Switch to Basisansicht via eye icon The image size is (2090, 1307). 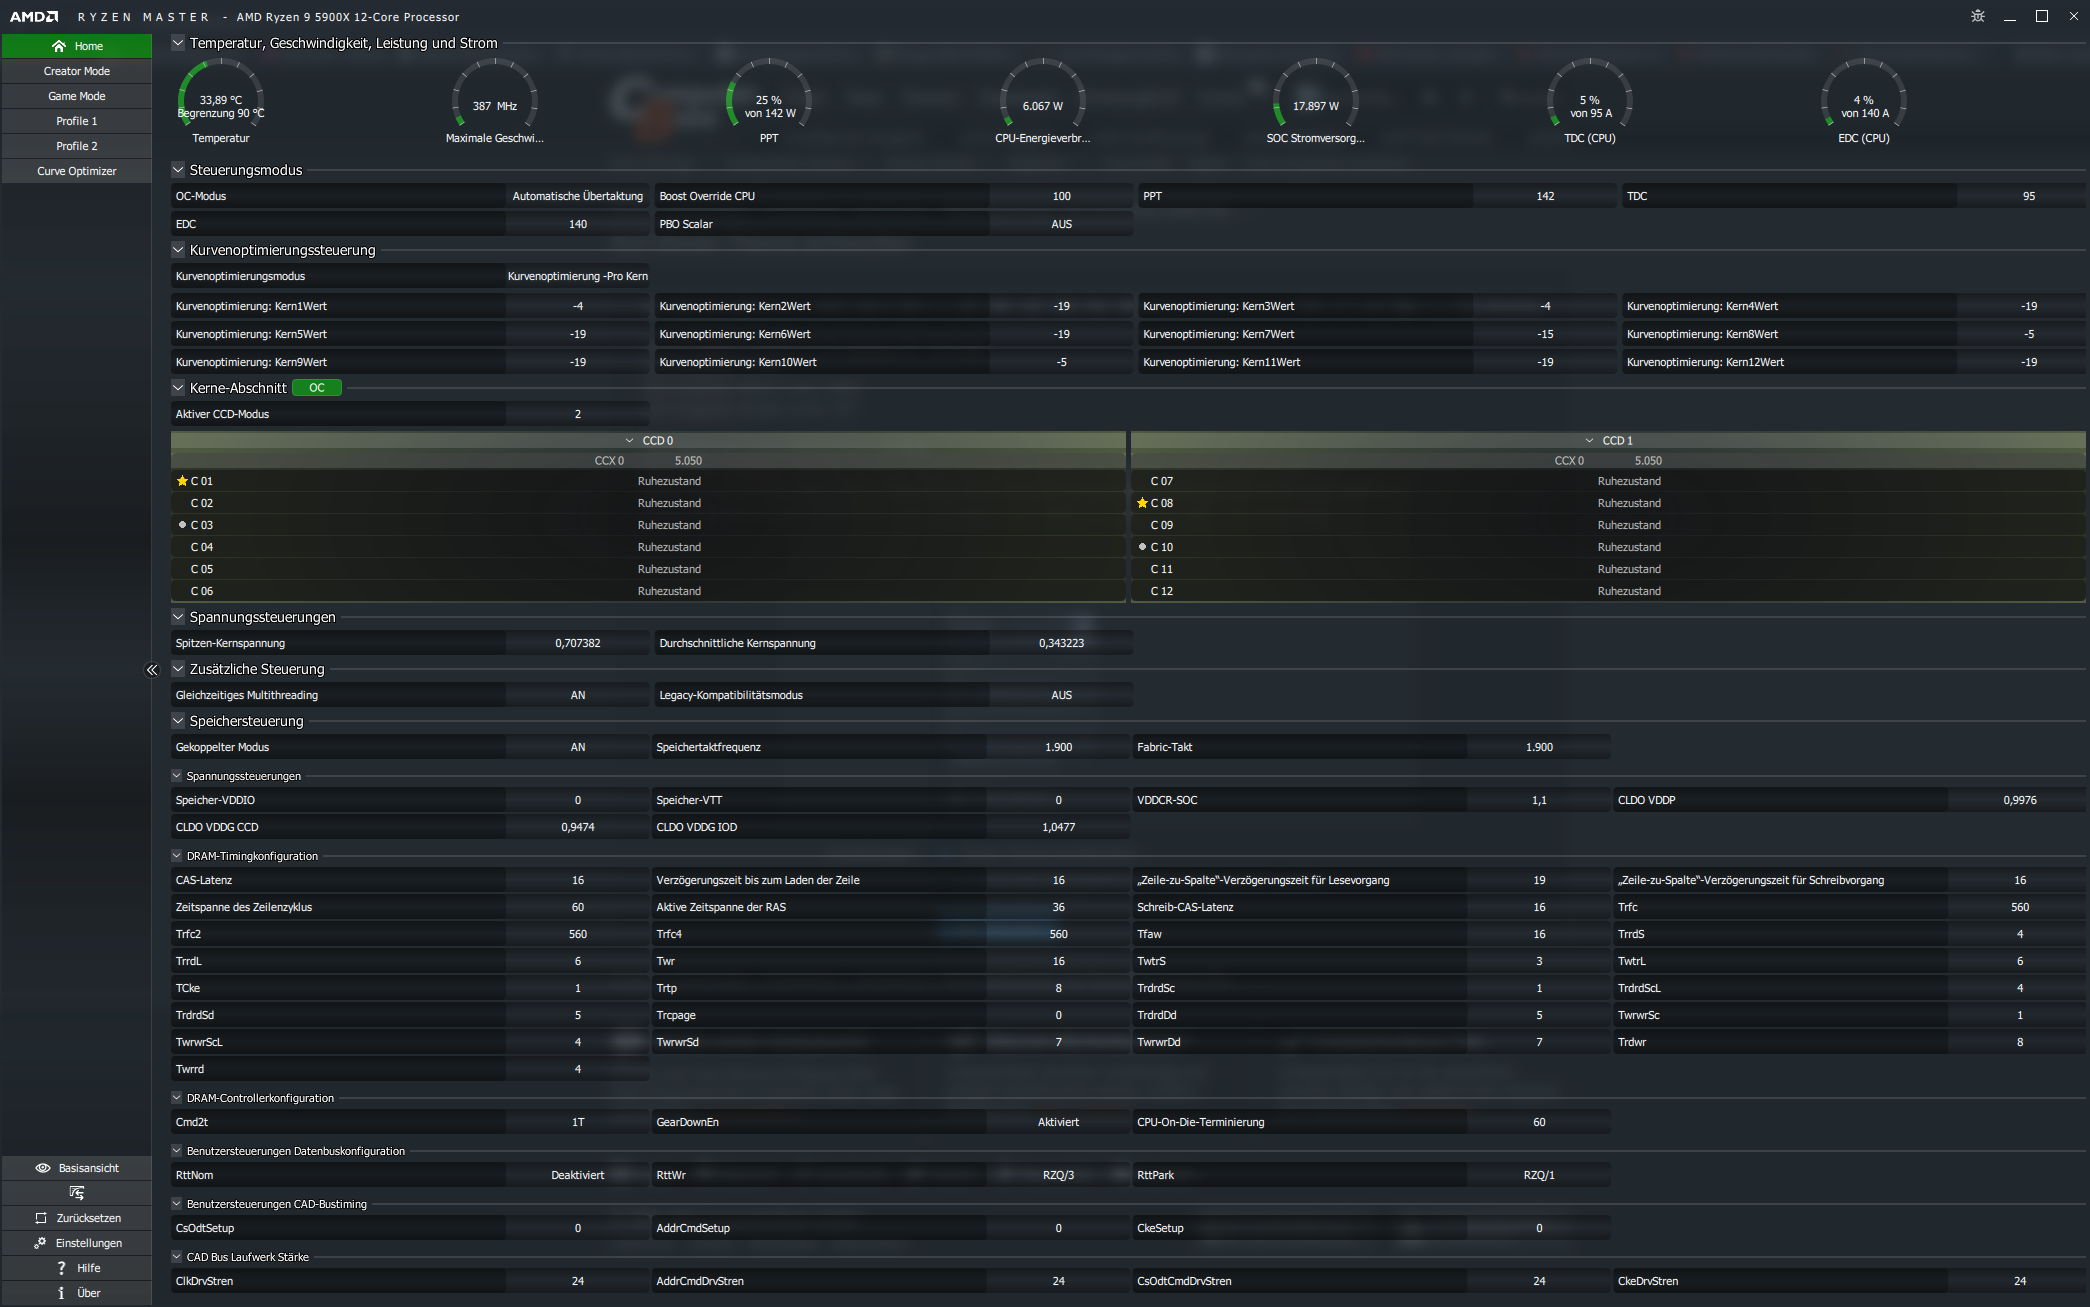[43, 1168]
